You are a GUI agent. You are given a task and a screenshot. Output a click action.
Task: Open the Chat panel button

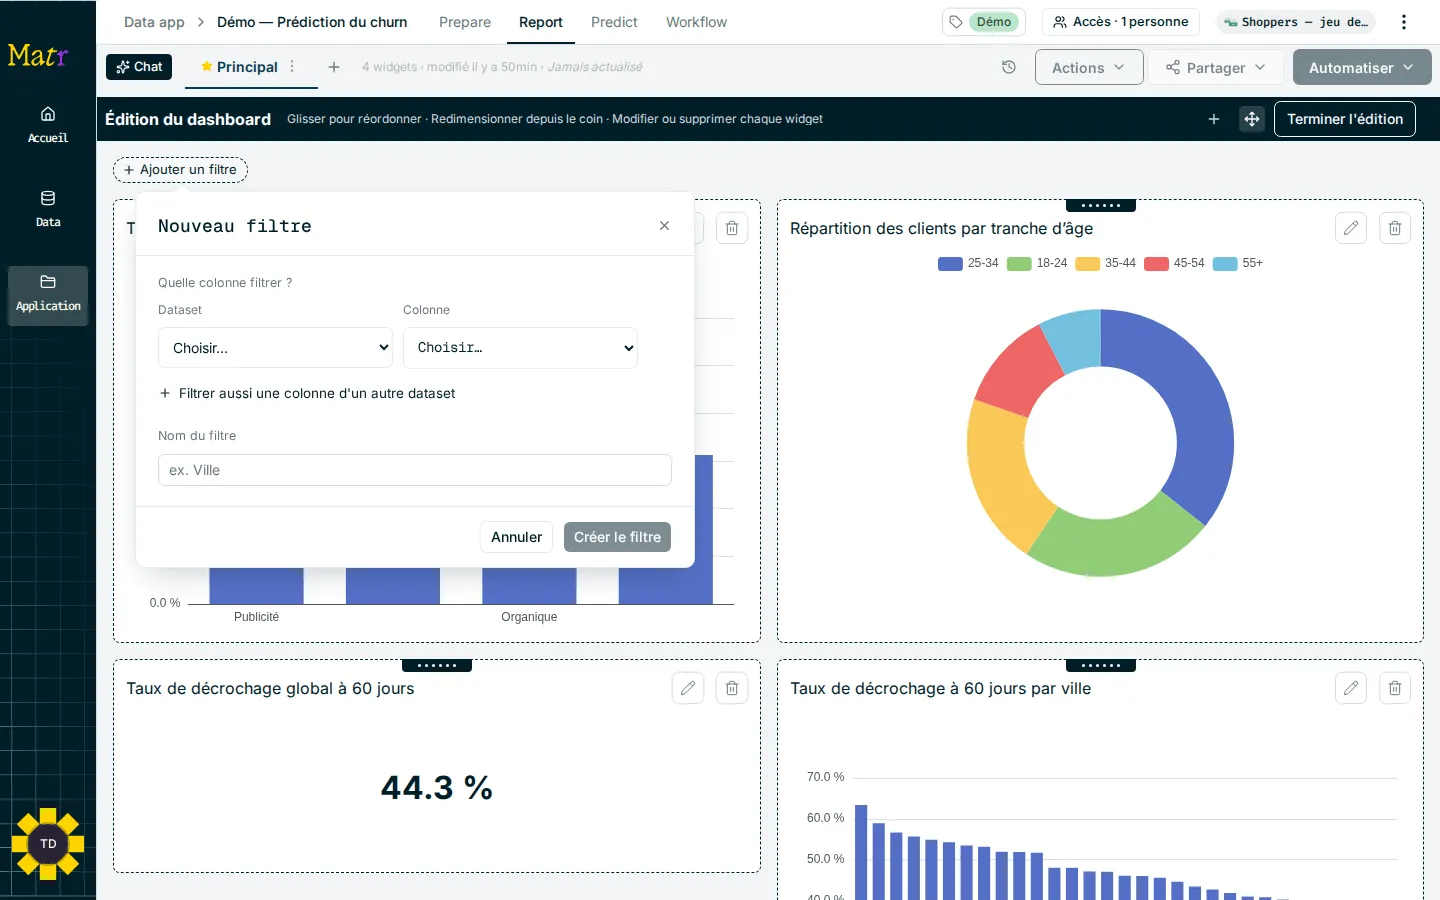139,67
